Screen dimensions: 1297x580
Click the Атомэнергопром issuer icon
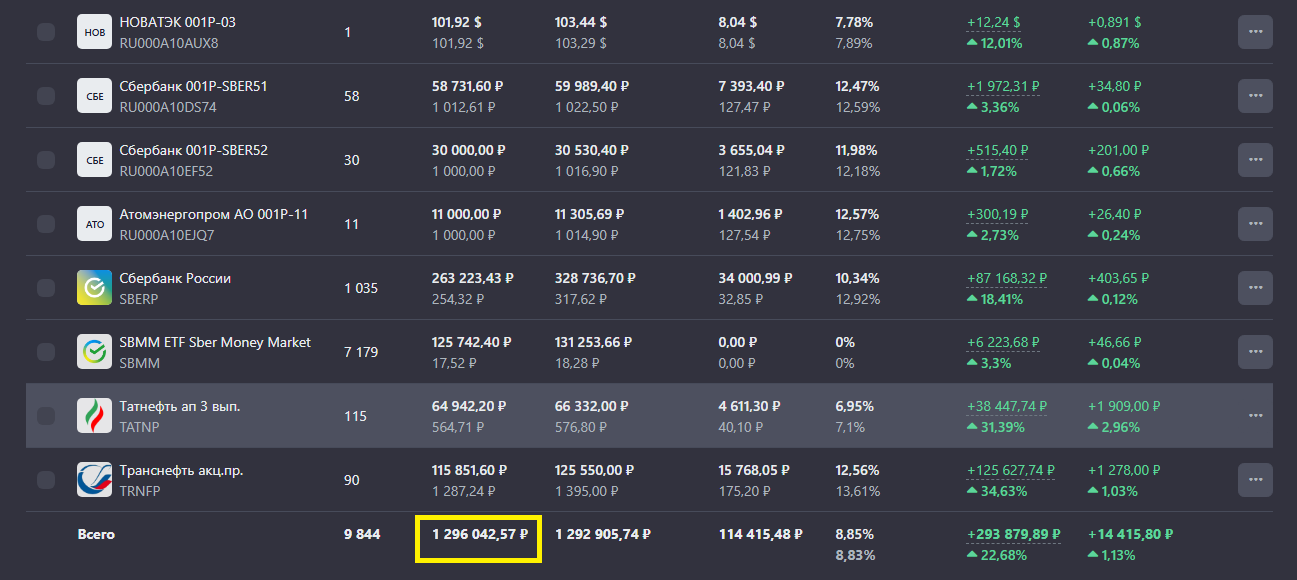[x=95, y=224]
